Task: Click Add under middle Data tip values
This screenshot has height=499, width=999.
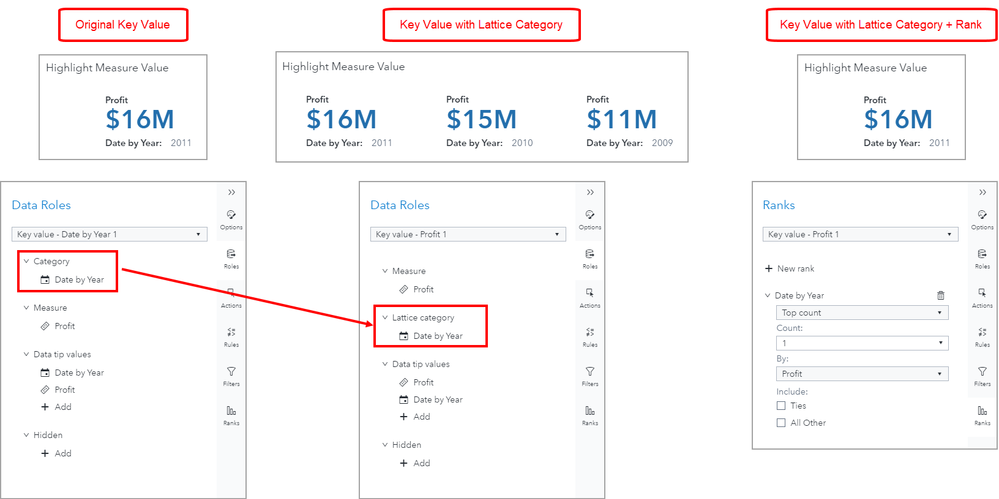Action: click(x=415, y=417)
